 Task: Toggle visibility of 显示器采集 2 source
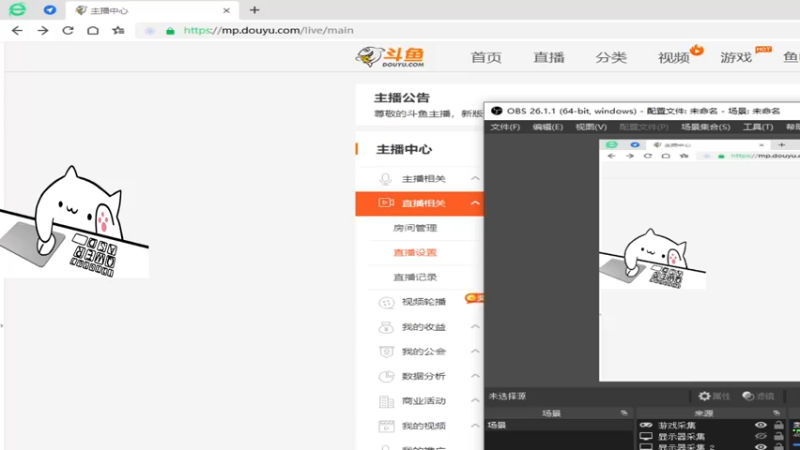point(760,446)
